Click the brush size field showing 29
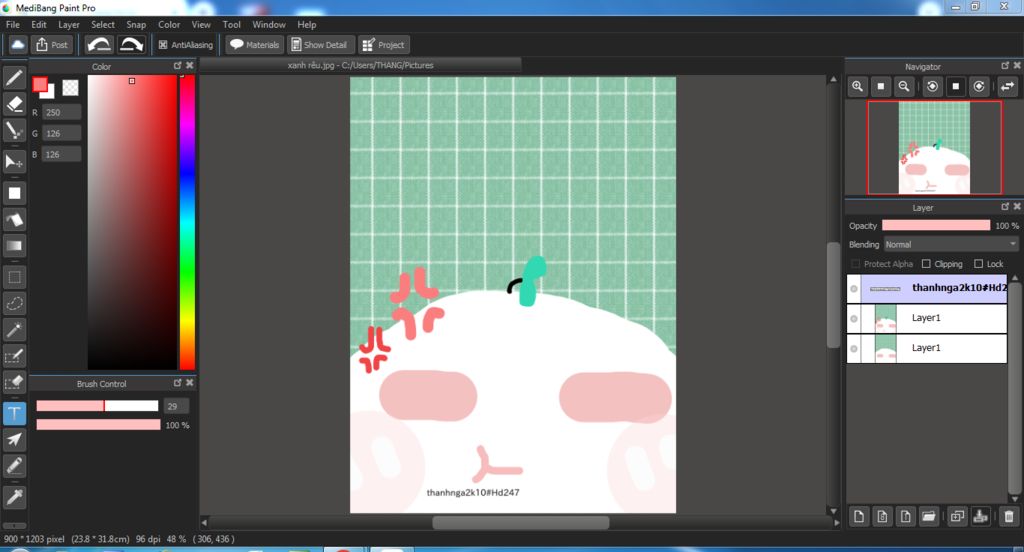Viewport: 1024px width, 552px height. tap(176, 406)
